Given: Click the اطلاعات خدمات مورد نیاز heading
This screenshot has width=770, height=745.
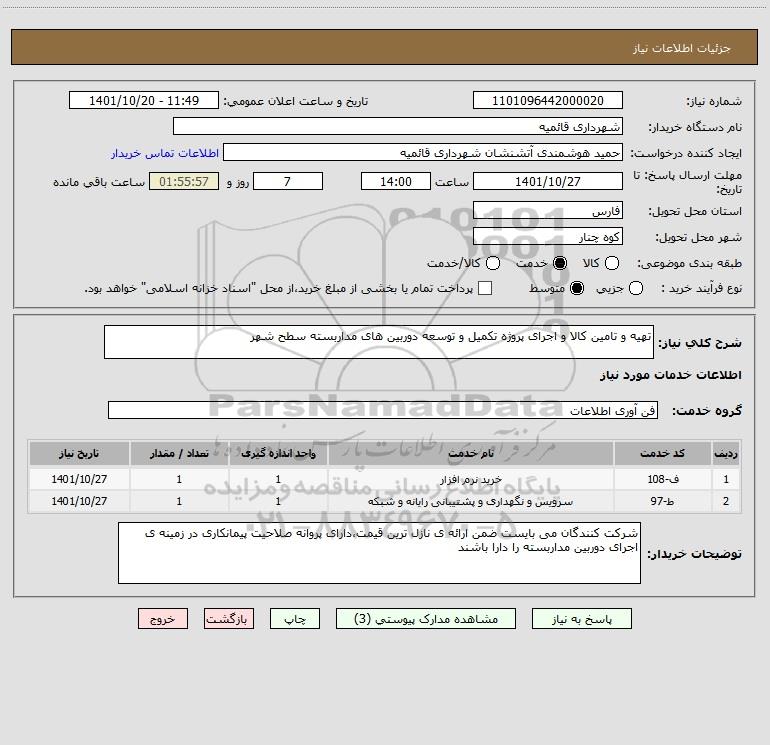Looking at the screenshot, I should [x=671, y=375].
